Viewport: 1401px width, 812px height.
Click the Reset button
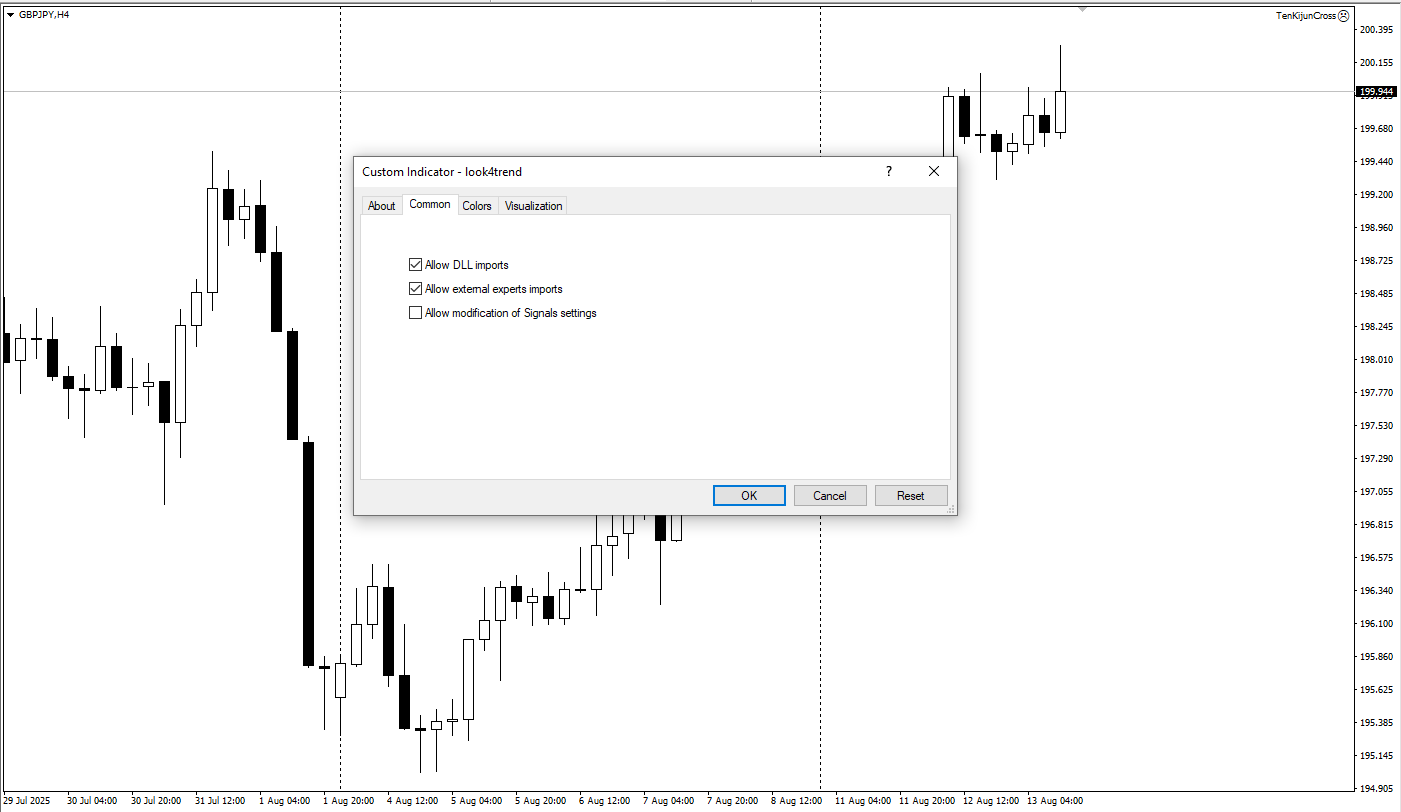[911, 496]
